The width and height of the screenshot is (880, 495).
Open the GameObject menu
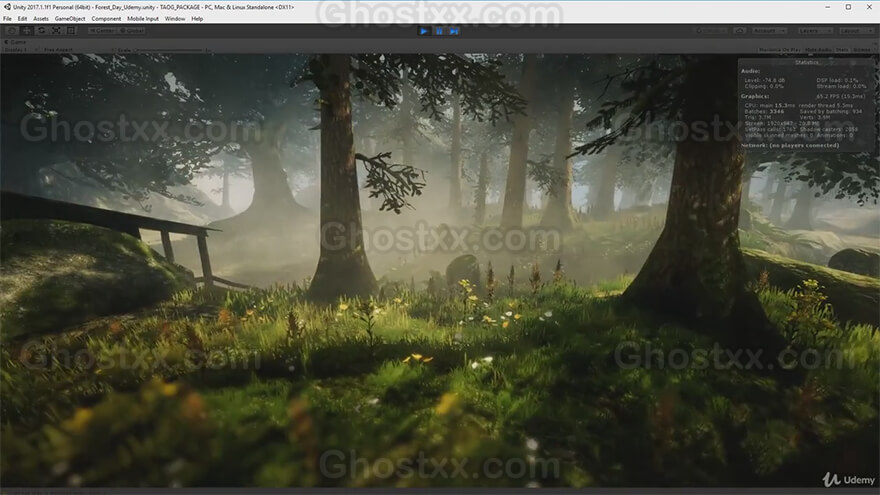tap(70, 19)
